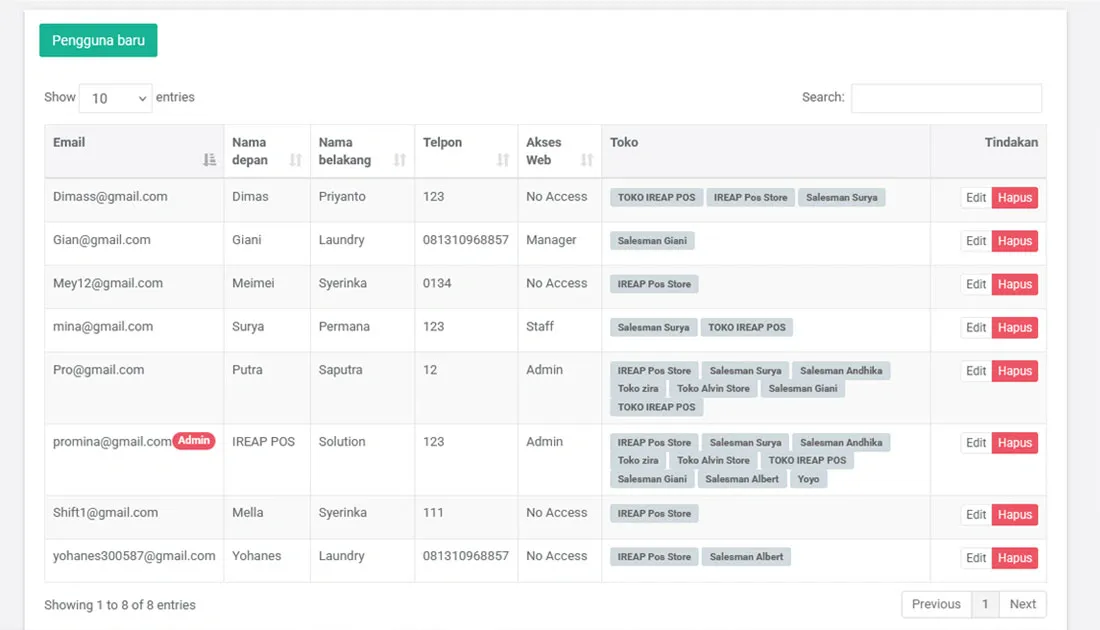Screen dimensions: 1100x630
Task: Sort by Telpon column icon
Action: click(x=503, y=160)
